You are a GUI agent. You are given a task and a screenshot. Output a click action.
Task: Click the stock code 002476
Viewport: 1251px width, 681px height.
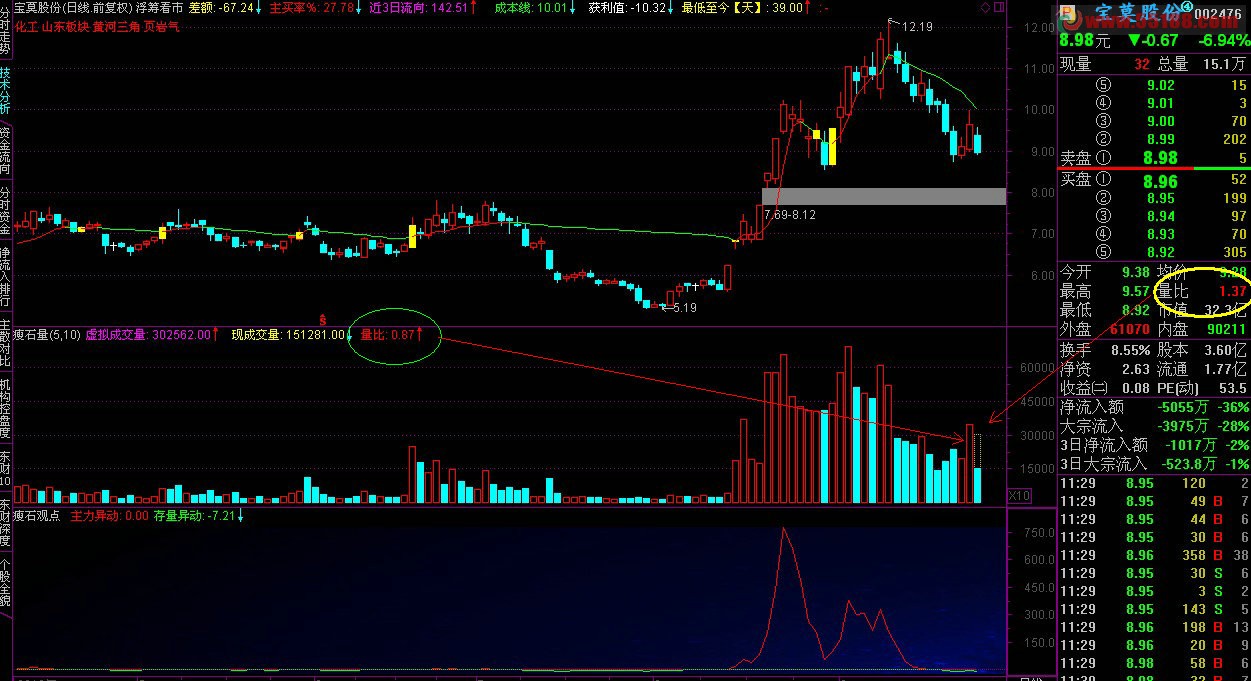click(x=1218, y=14)
